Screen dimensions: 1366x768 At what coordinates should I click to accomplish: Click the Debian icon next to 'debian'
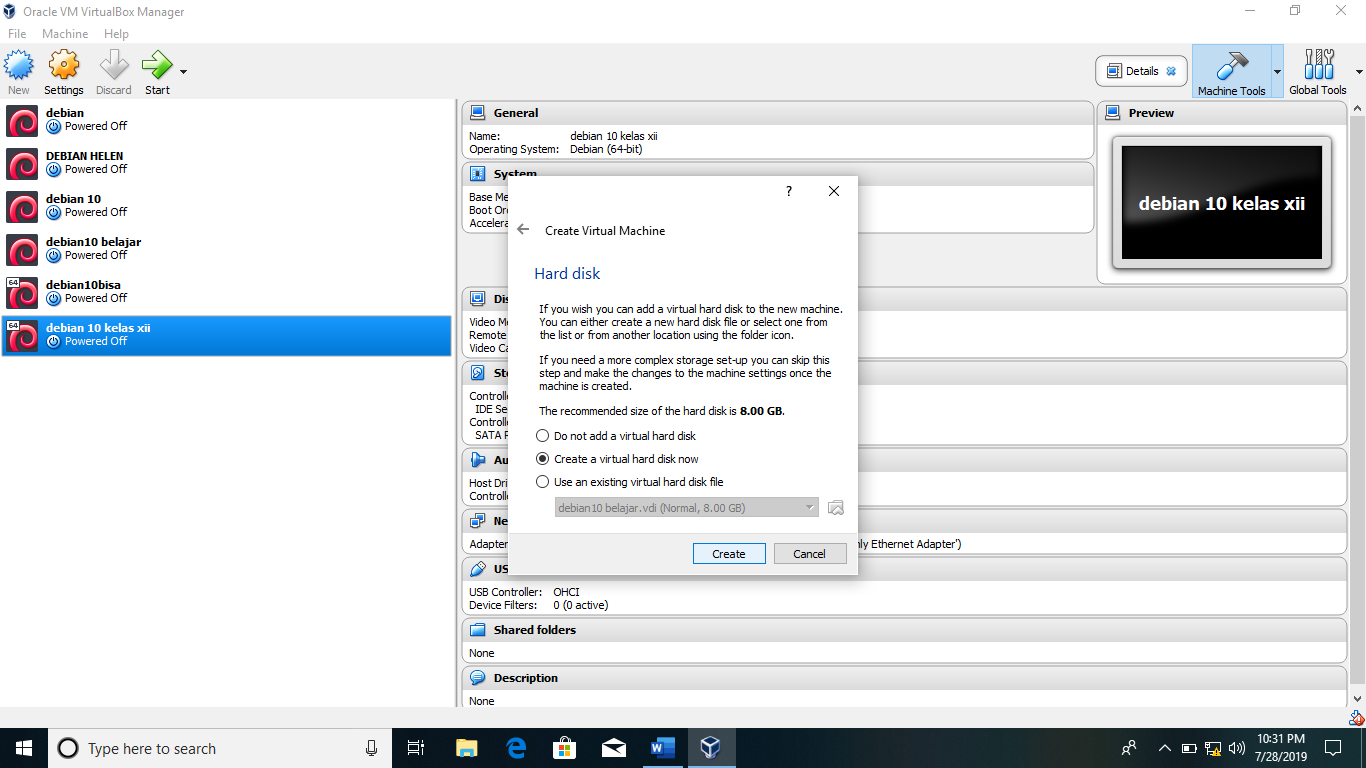(22, 120)
